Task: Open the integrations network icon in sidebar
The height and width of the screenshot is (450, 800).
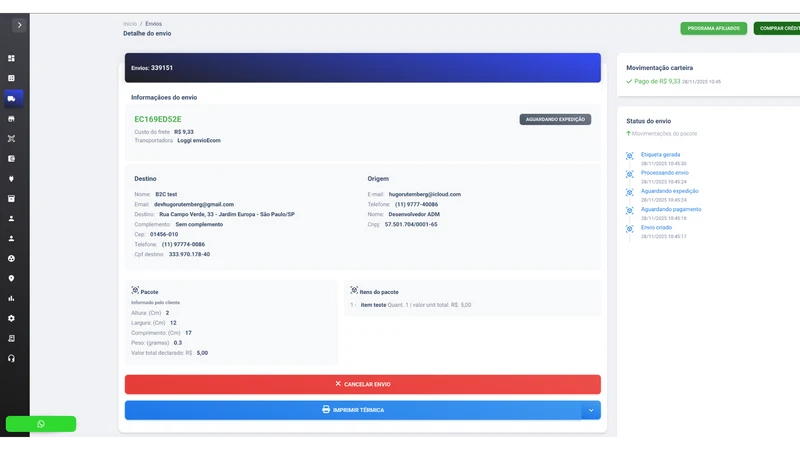Action: (x=11, y=139)
